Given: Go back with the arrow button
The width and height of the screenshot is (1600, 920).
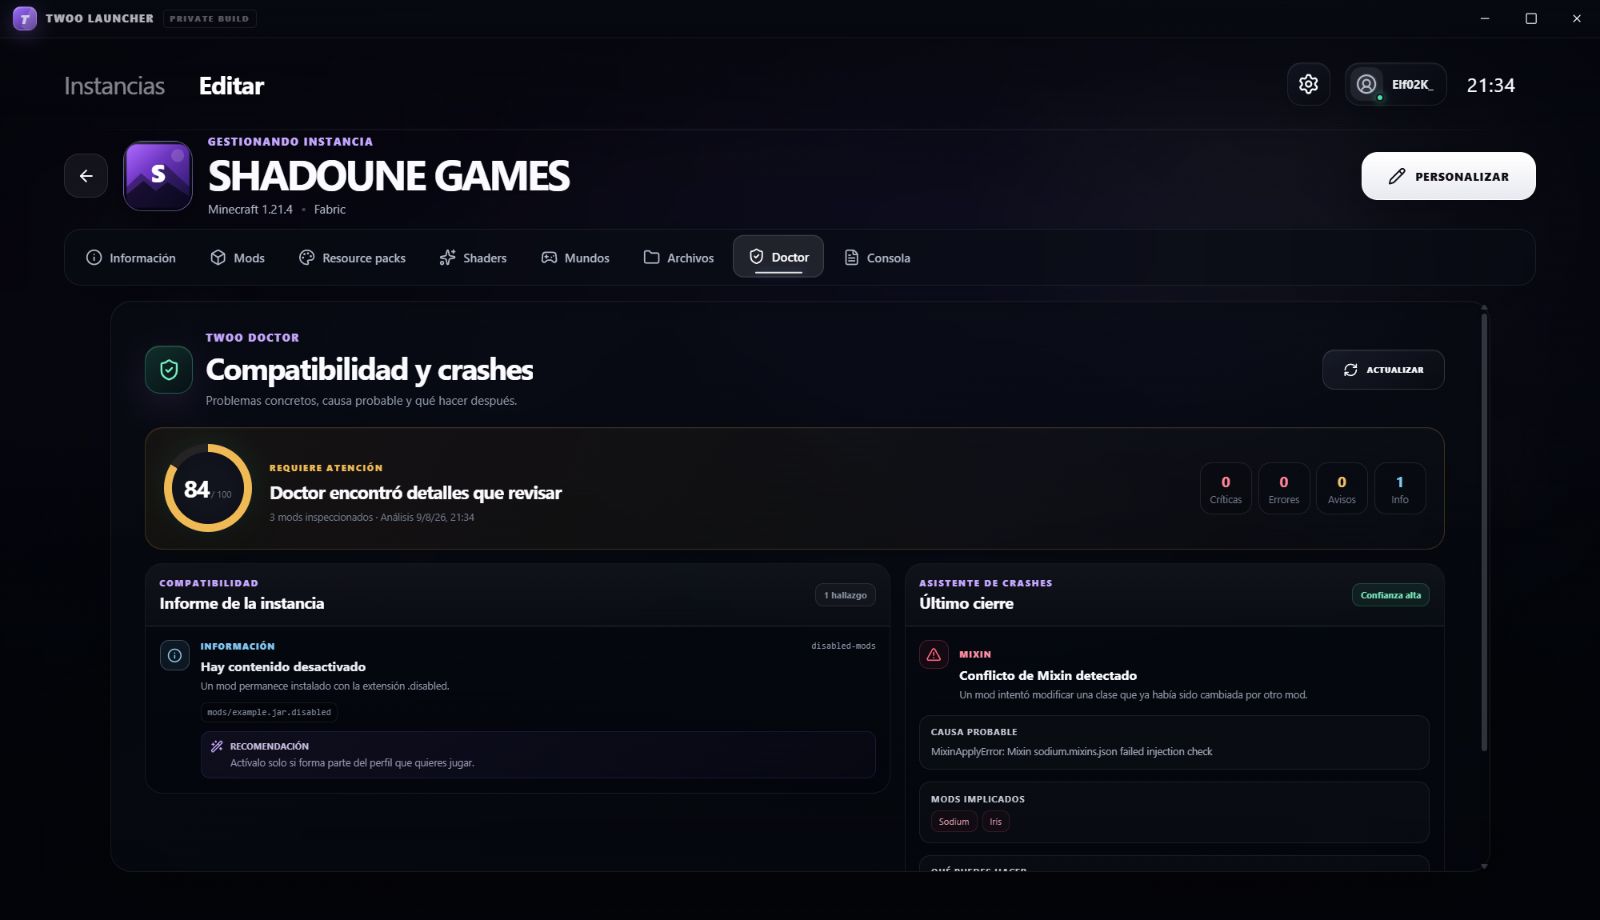Looking at the screenshot, I should [86, 176].
